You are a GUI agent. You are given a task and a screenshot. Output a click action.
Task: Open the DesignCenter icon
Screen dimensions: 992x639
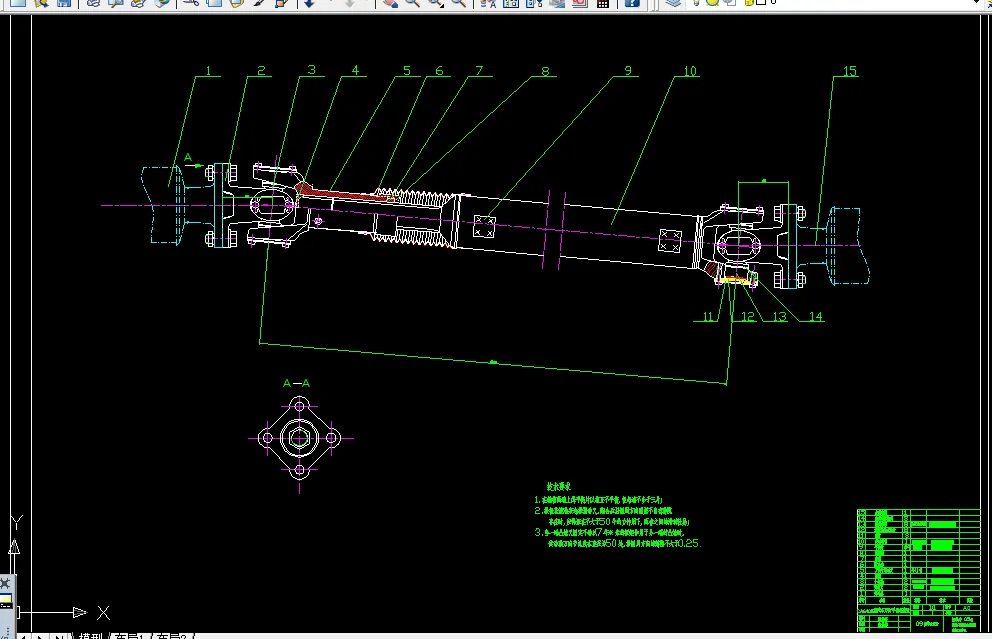pos(511,3)
